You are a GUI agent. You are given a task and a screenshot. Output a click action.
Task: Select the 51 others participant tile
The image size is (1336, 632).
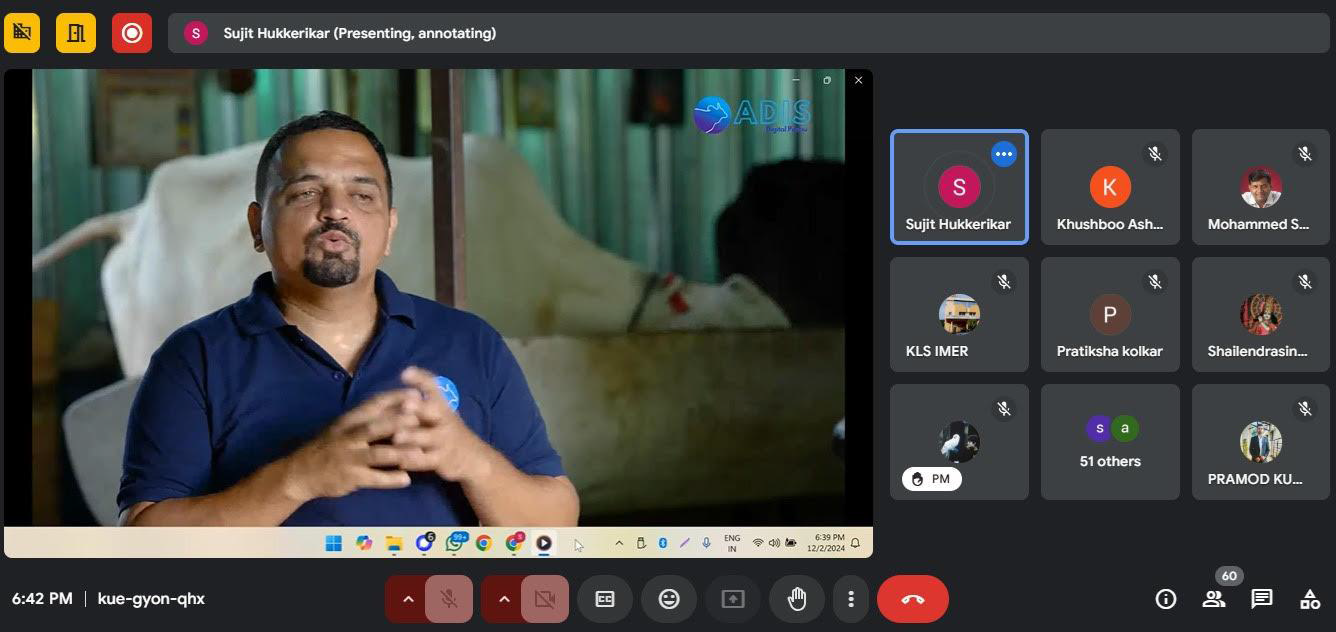(1110, 442)
